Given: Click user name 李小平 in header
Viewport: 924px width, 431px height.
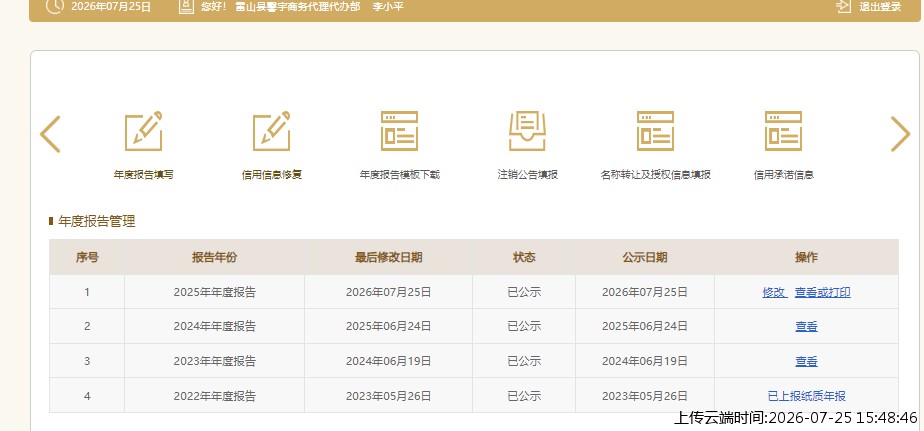Looking at the screenshot, I should [x=388, y=7].
